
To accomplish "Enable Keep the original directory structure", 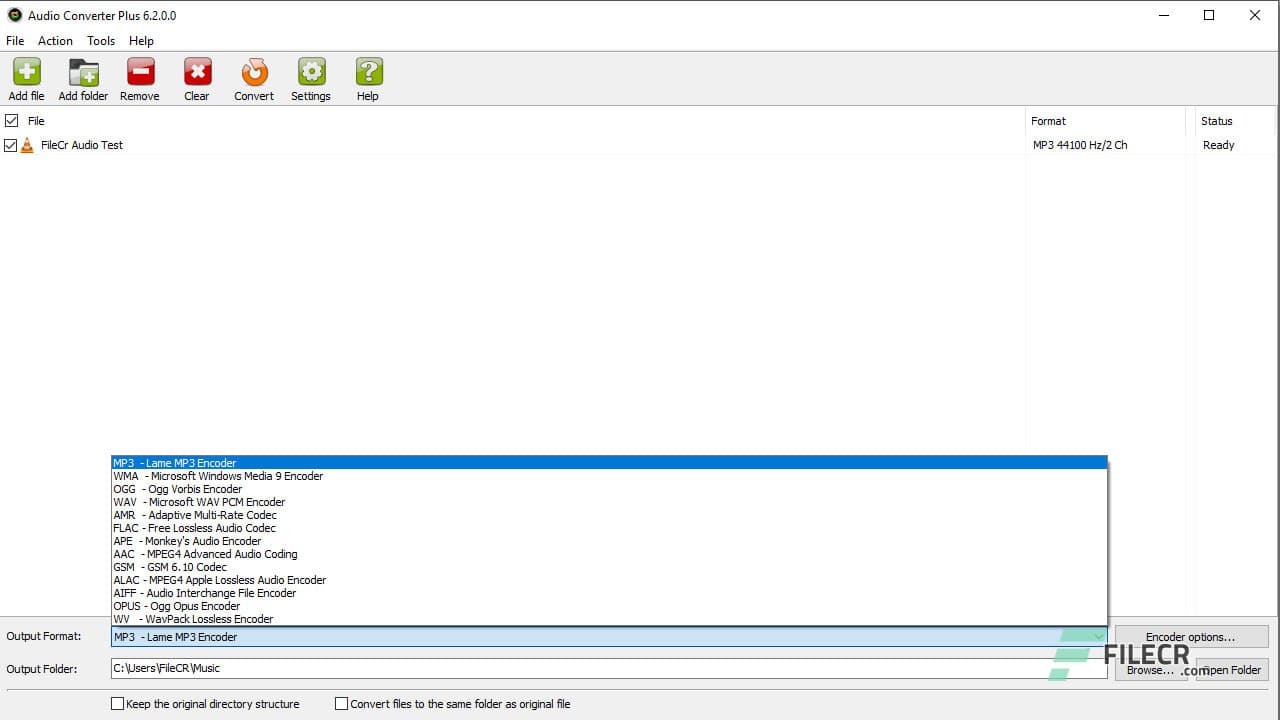I will [x=118, y=704].
